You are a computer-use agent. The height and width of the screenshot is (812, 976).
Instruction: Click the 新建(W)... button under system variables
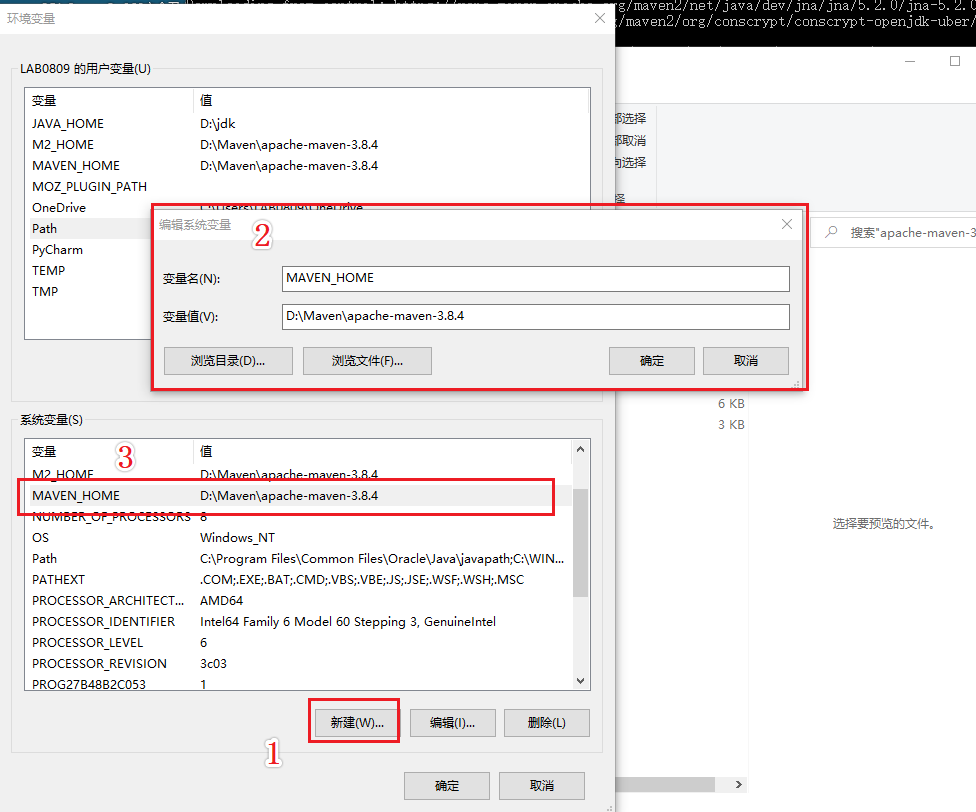point(357,722)
